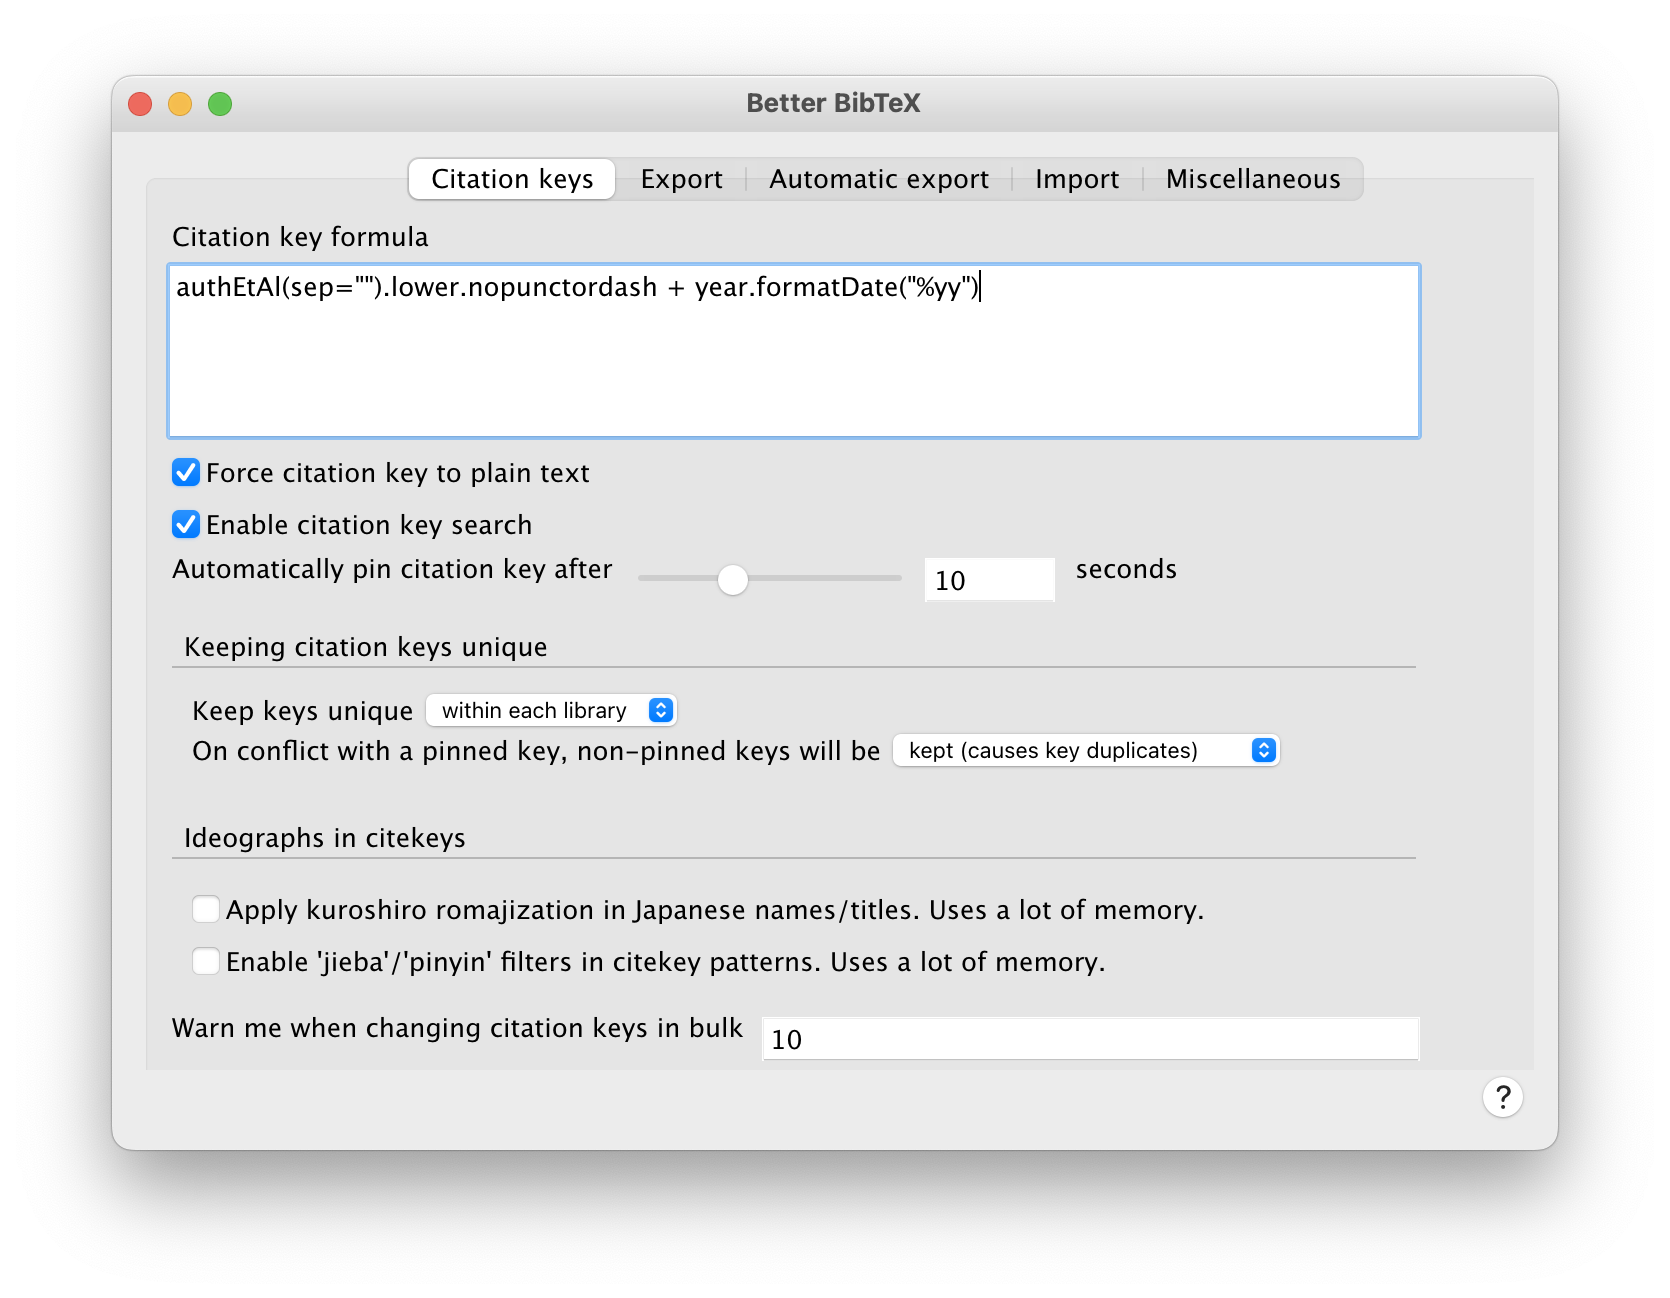Switch to the Citation keys tab
Screen dimensions: 1670x1298
[512, 179]
